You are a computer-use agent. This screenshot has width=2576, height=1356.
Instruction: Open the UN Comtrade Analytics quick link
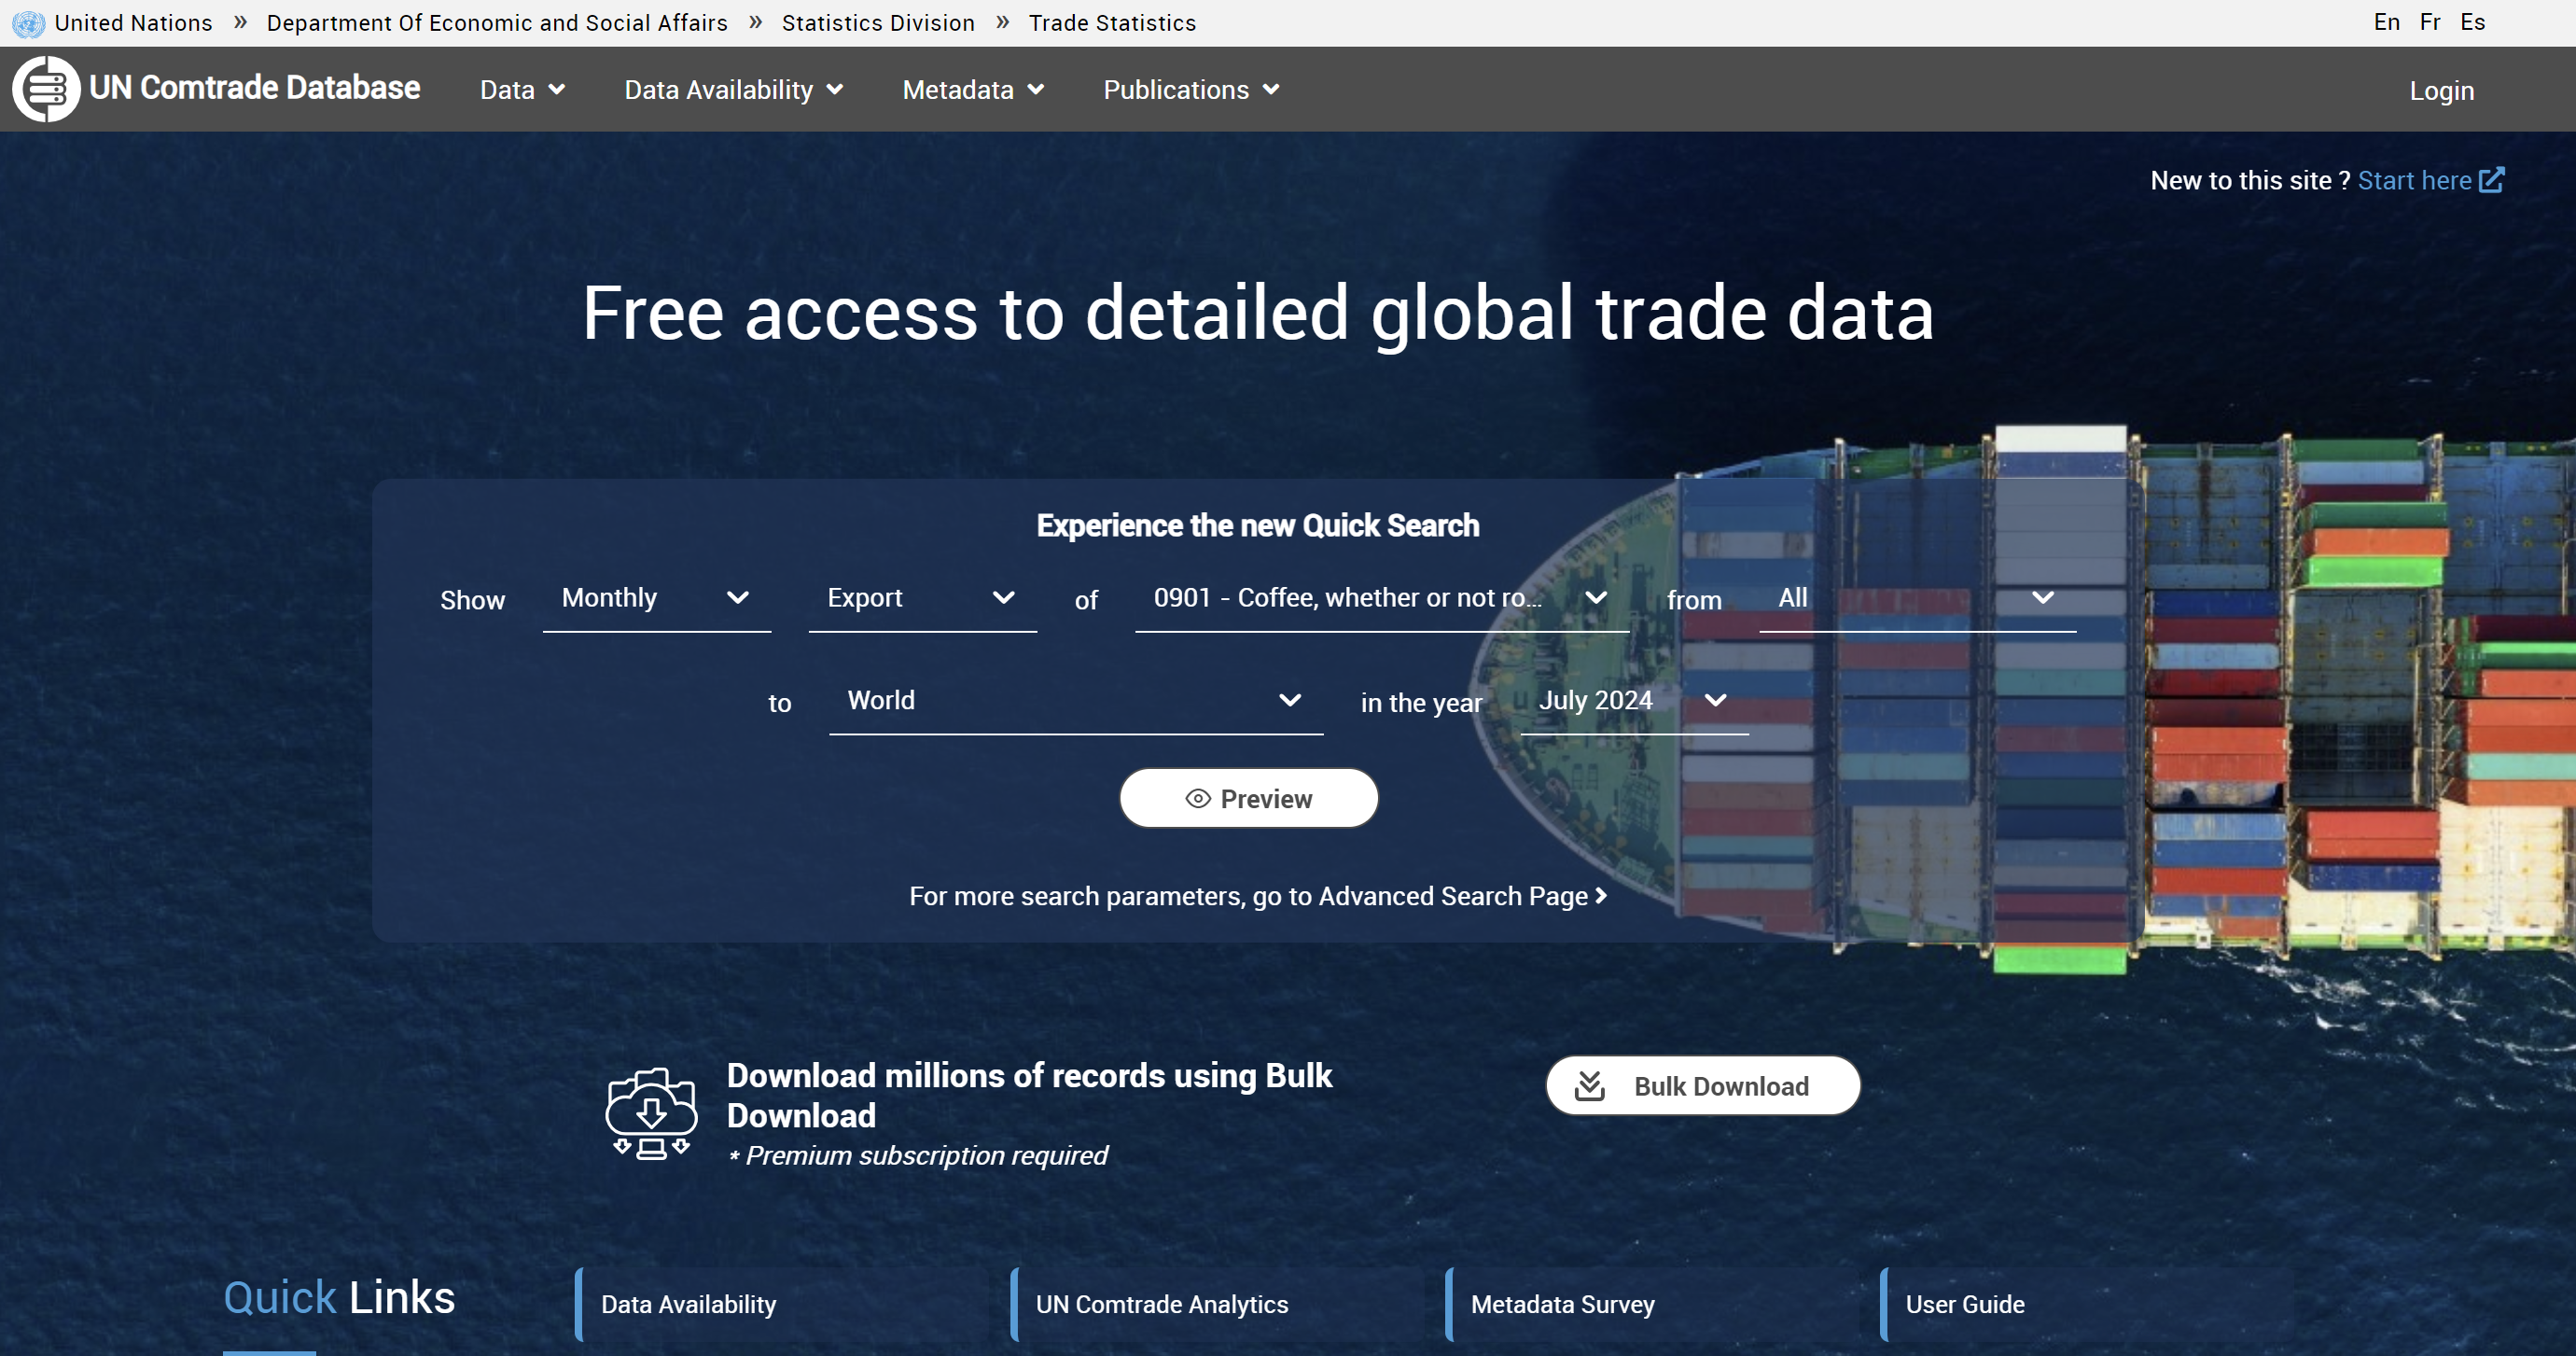[1161, 1304]
